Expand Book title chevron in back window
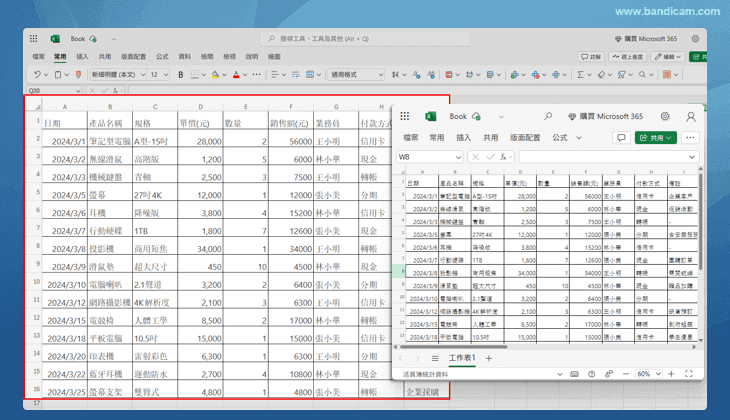The image size is (730, 420). tap(113, 39)
